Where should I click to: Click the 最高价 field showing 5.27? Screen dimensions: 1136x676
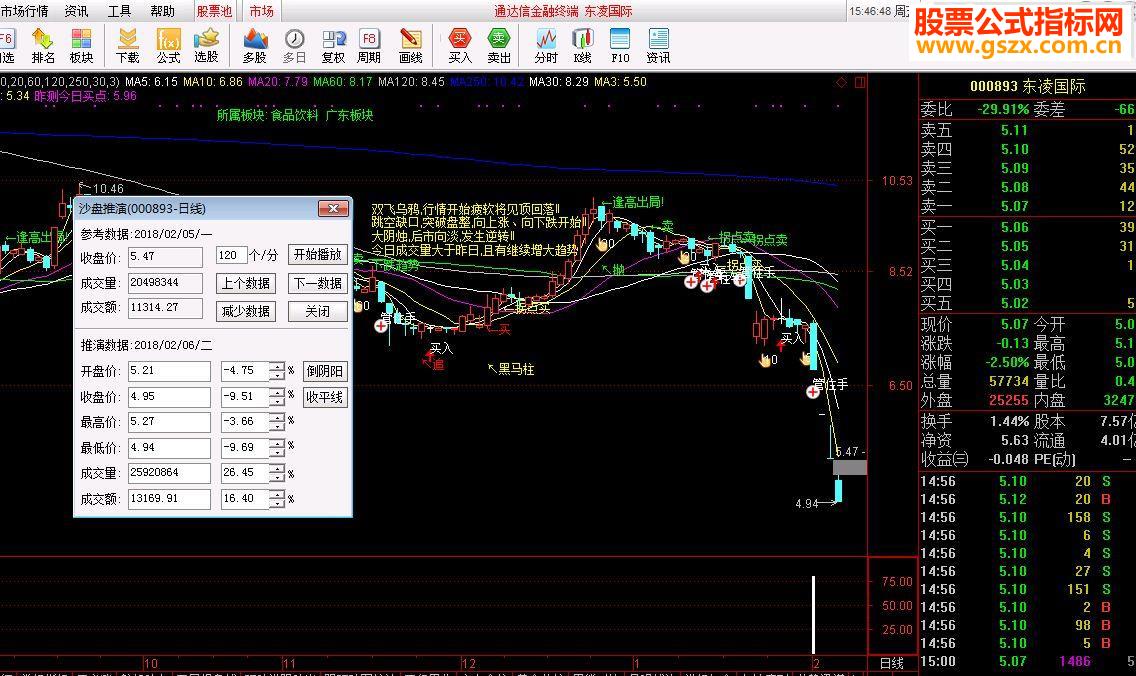point(170,422)
